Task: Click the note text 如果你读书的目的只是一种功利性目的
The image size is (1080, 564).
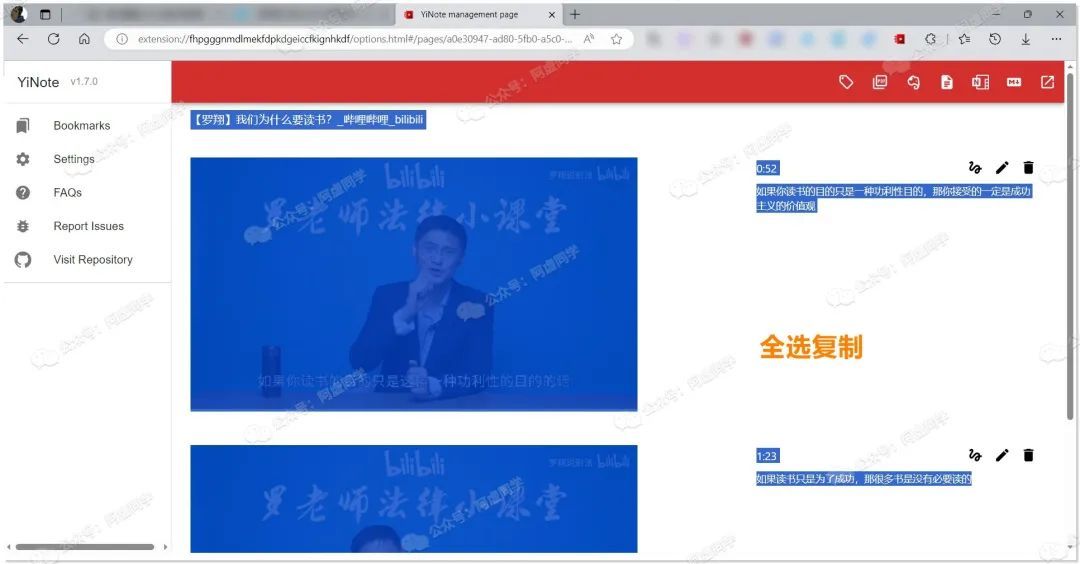Action: pos(893,198)
